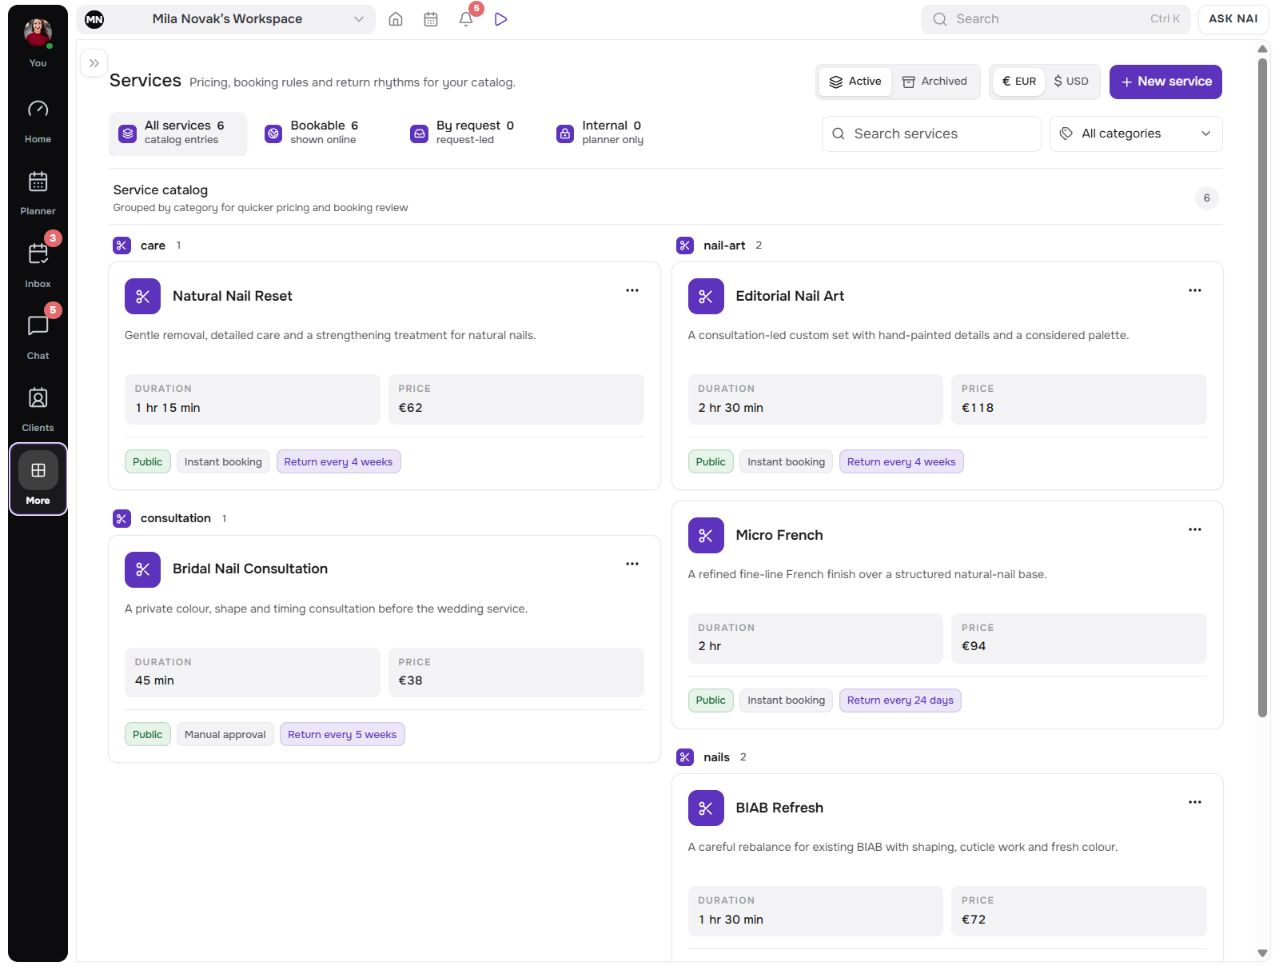Open the Home dashboard in sidebar
Viewport: 1280px width, 970px height.
point(38,120)
